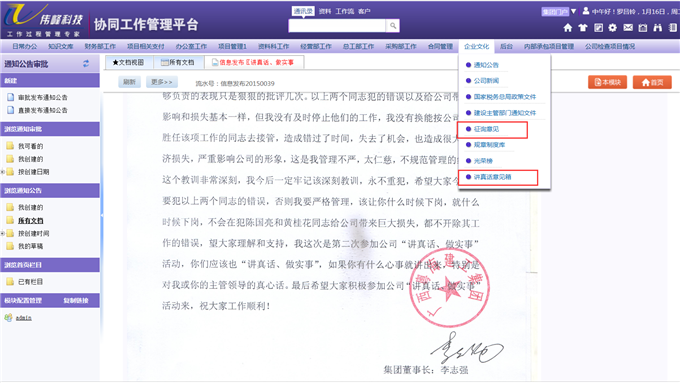
Task: Select 通讯录 search tab
Action: [303, 11]
